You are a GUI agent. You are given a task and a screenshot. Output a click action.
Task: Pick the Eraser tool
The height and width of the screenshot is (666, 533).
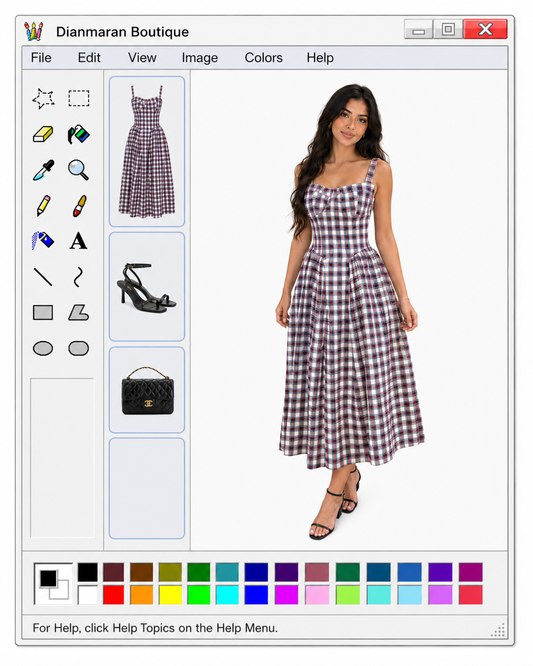tap(43, 134)
